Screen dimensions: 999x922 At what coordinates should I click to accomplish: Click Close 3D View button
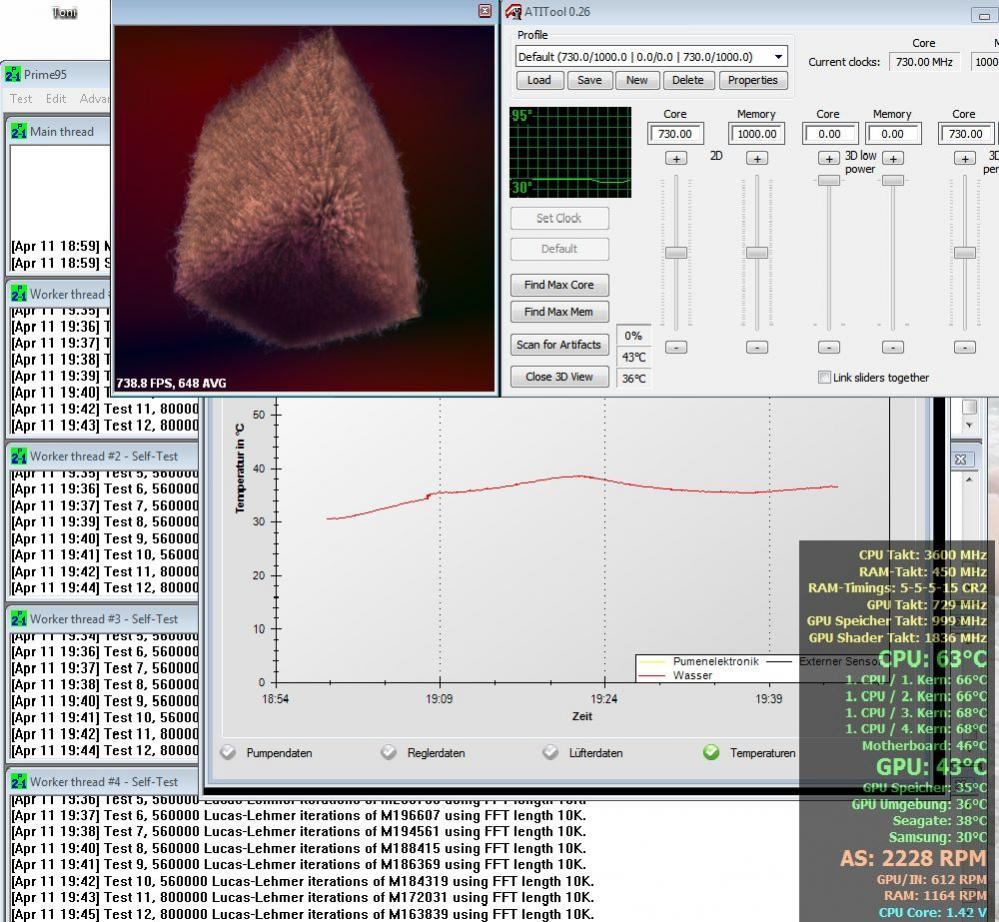point(559,377)
